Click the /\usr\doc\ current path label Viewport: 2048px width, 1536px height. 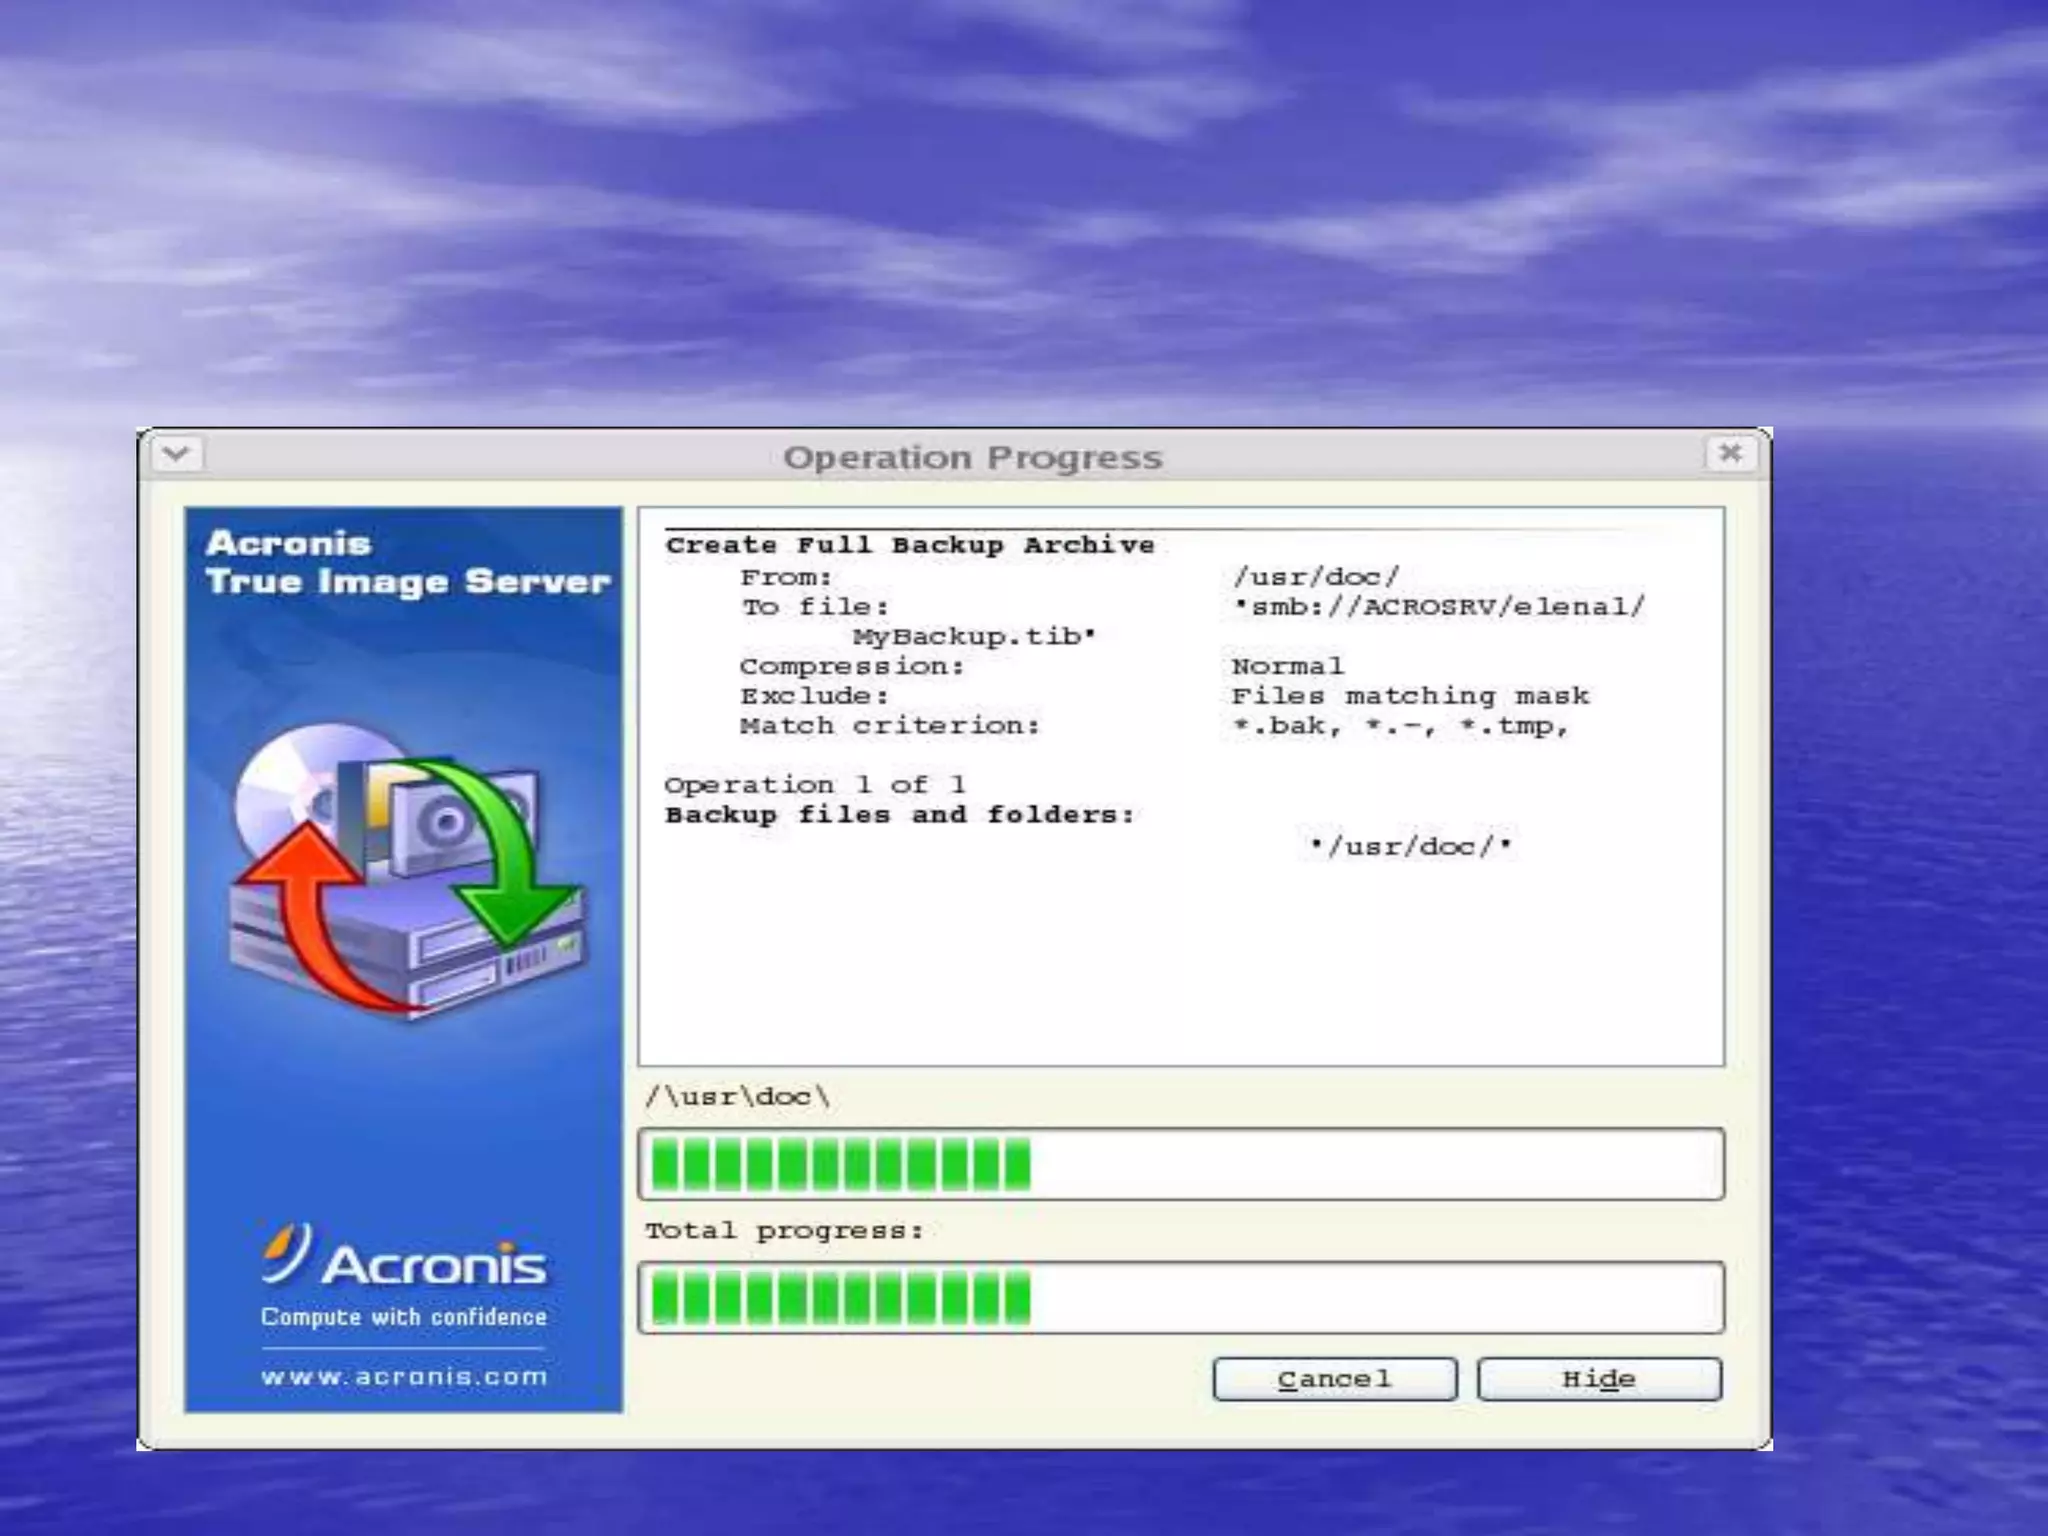[738, 1097]
